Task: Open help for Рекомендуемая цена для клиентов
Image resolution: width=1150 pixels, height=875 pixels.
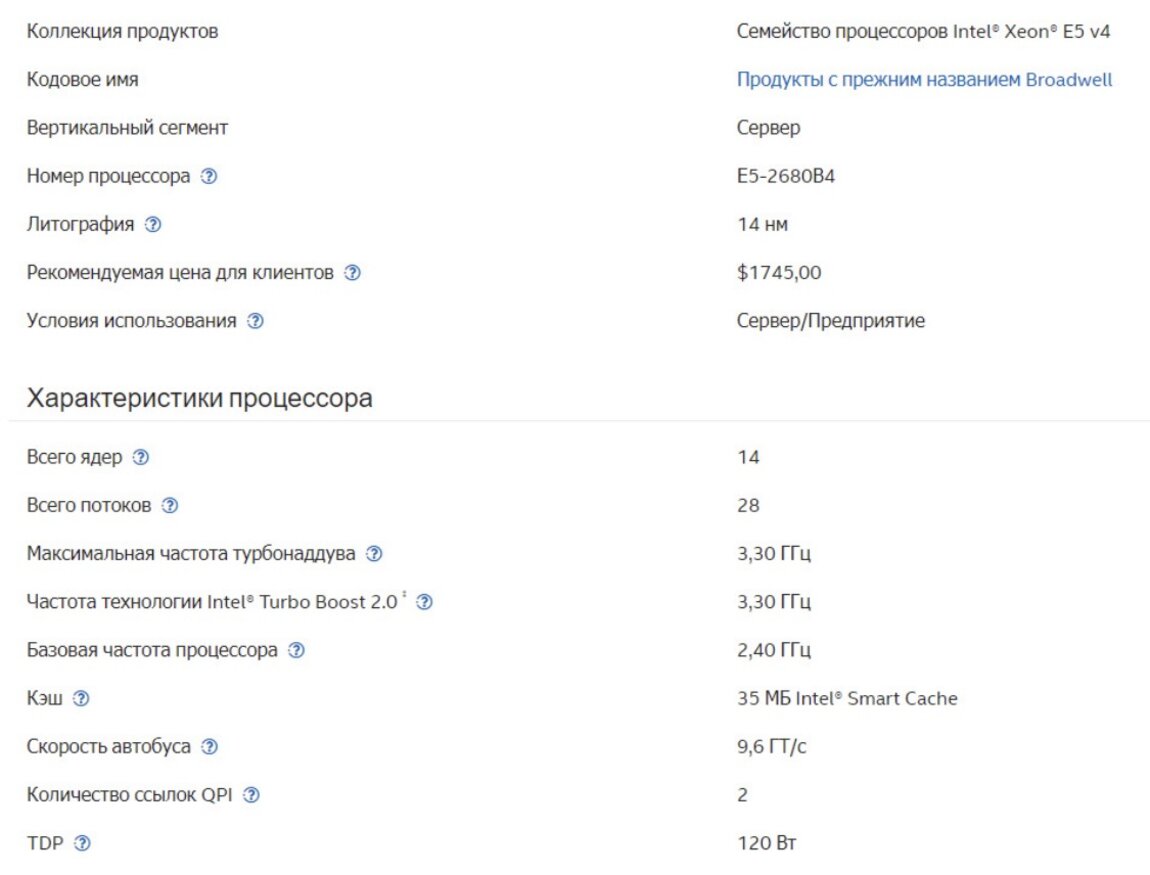Action: click(x=352, y=273)
